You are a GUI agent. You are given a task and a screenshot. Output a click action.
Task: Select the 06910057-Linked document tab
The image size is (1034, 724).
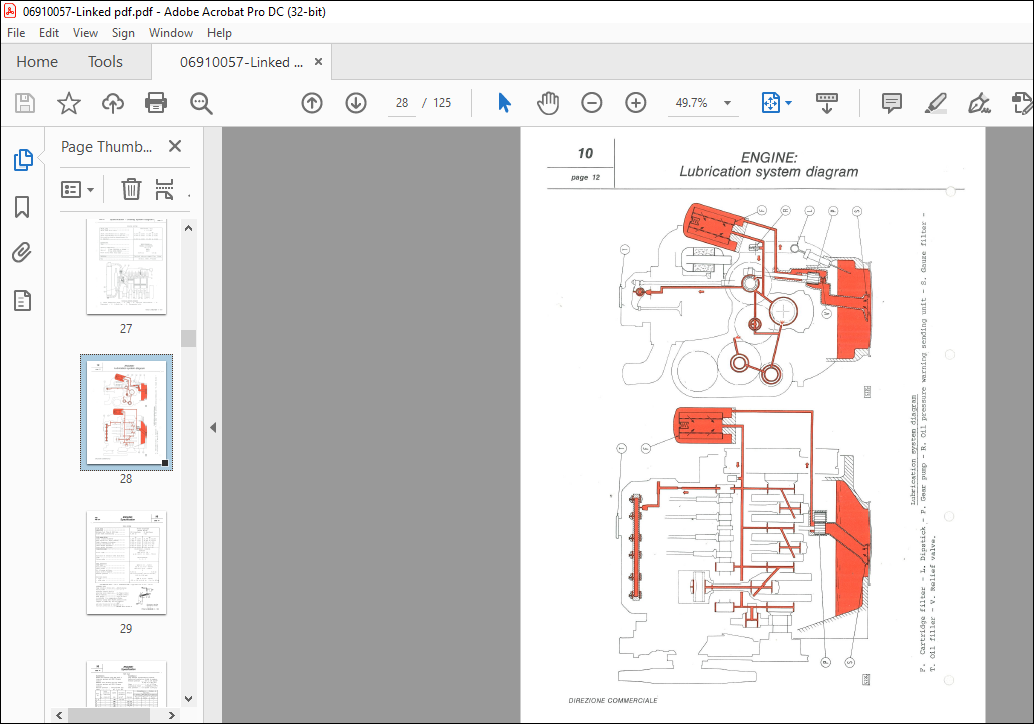[241, 62]
